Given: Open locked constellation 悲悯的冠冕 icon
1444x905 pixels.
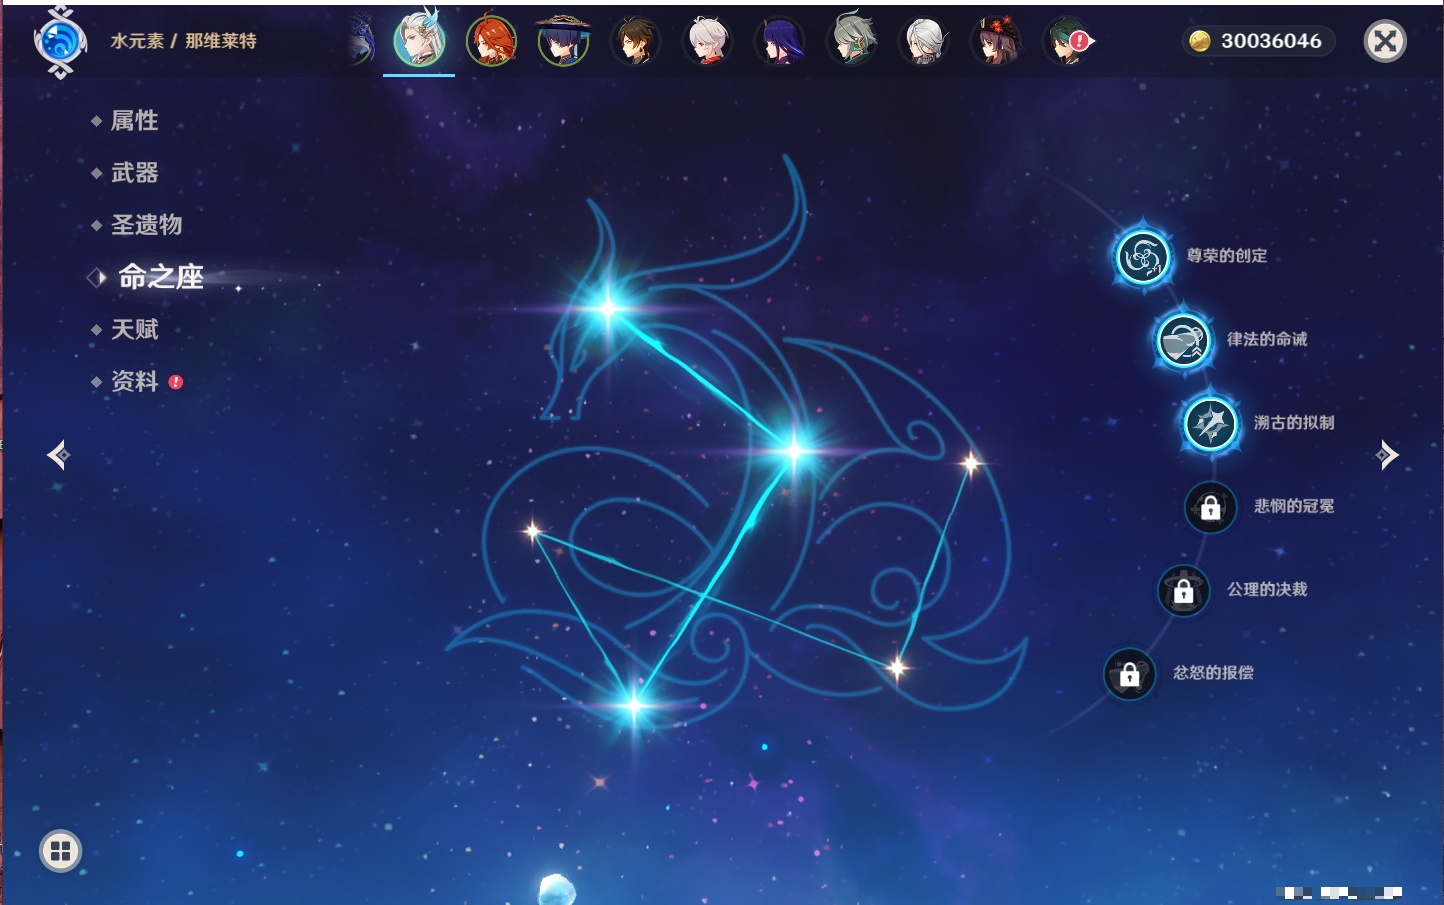Looking at the screenshot, I should 1210,507.
